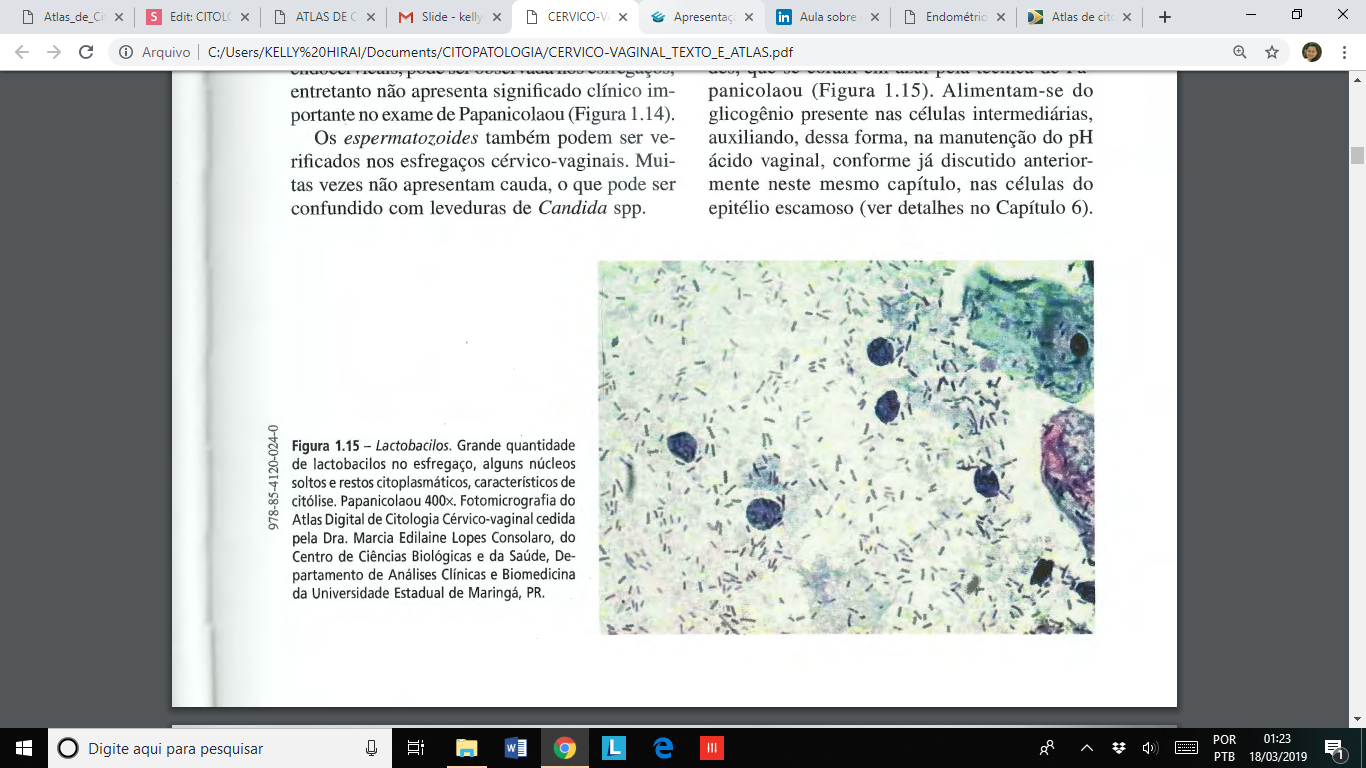
Task: Click the Dropbox tray icon
Action: pyautogui.click(x=1119, y=748)
